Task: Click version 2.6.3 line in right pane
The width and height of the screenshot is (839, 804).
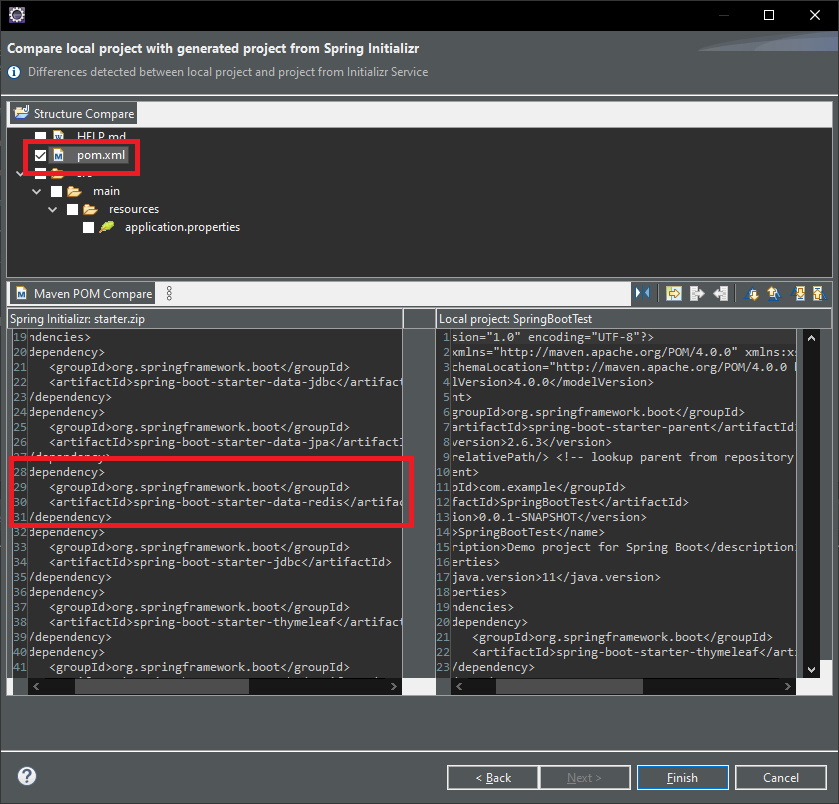Action: pos(532,442)
